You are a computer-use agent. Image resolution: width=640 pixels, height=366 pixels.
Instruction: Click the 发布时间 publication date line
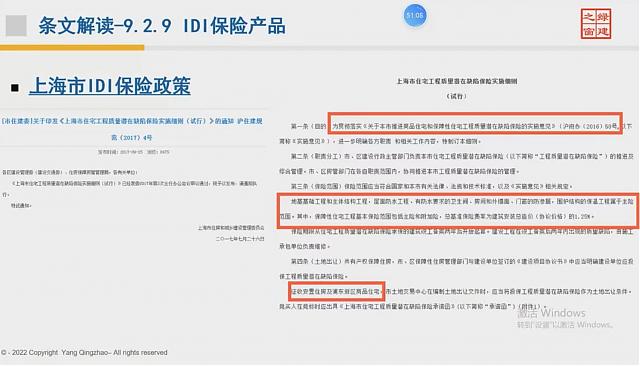(133, 152)
